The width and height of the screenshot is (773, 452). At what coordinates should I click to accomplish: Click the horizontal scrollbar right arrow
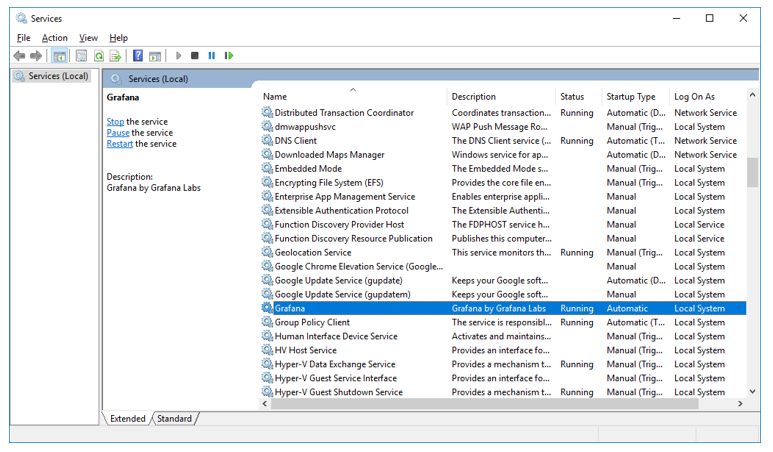740,404
